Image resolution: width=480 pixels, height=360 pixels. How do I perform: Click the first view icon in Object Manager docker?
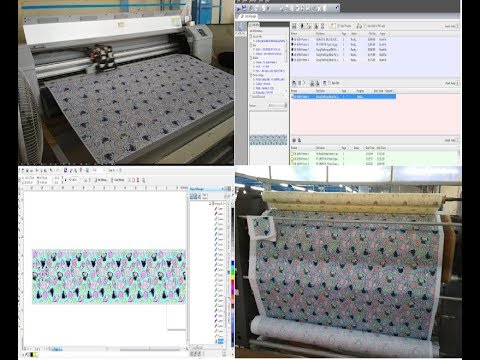click(x=192, y=197)
